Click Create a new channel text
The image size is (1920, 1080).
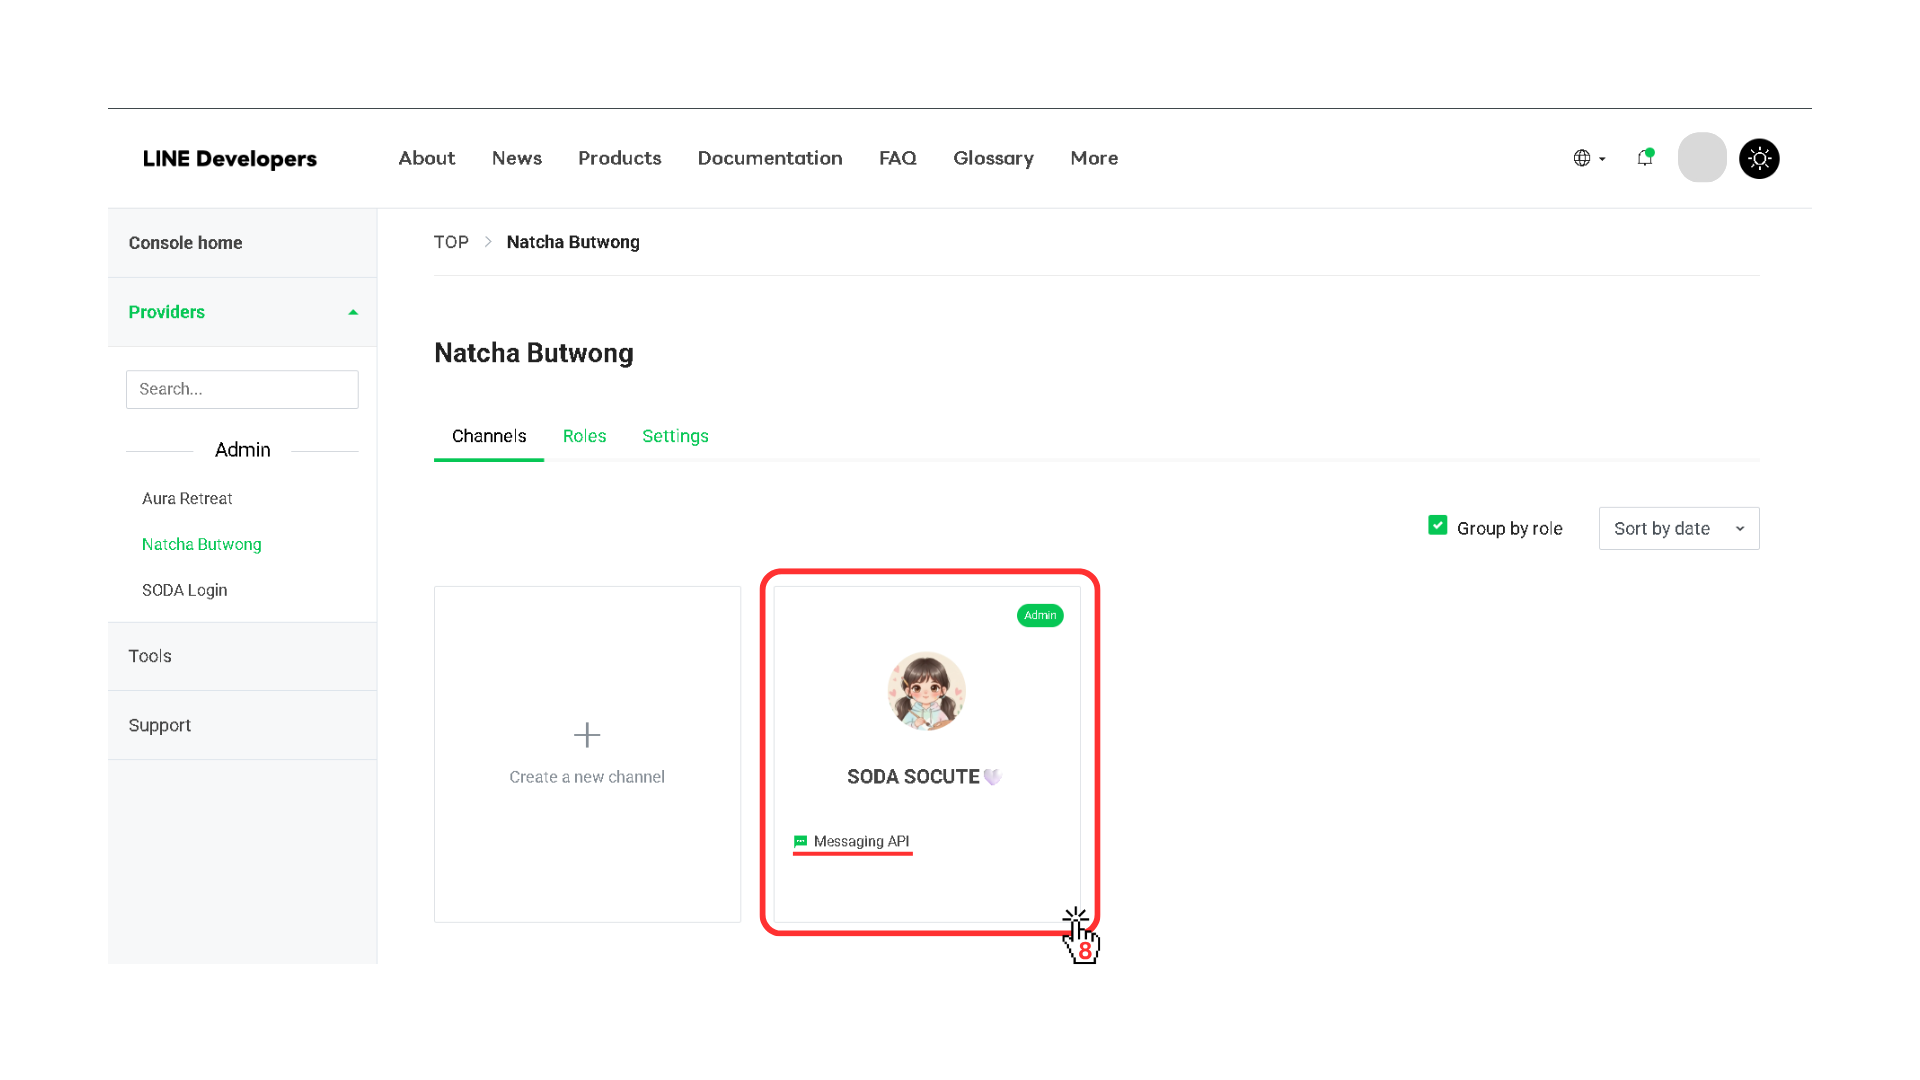tap(587, 777)
